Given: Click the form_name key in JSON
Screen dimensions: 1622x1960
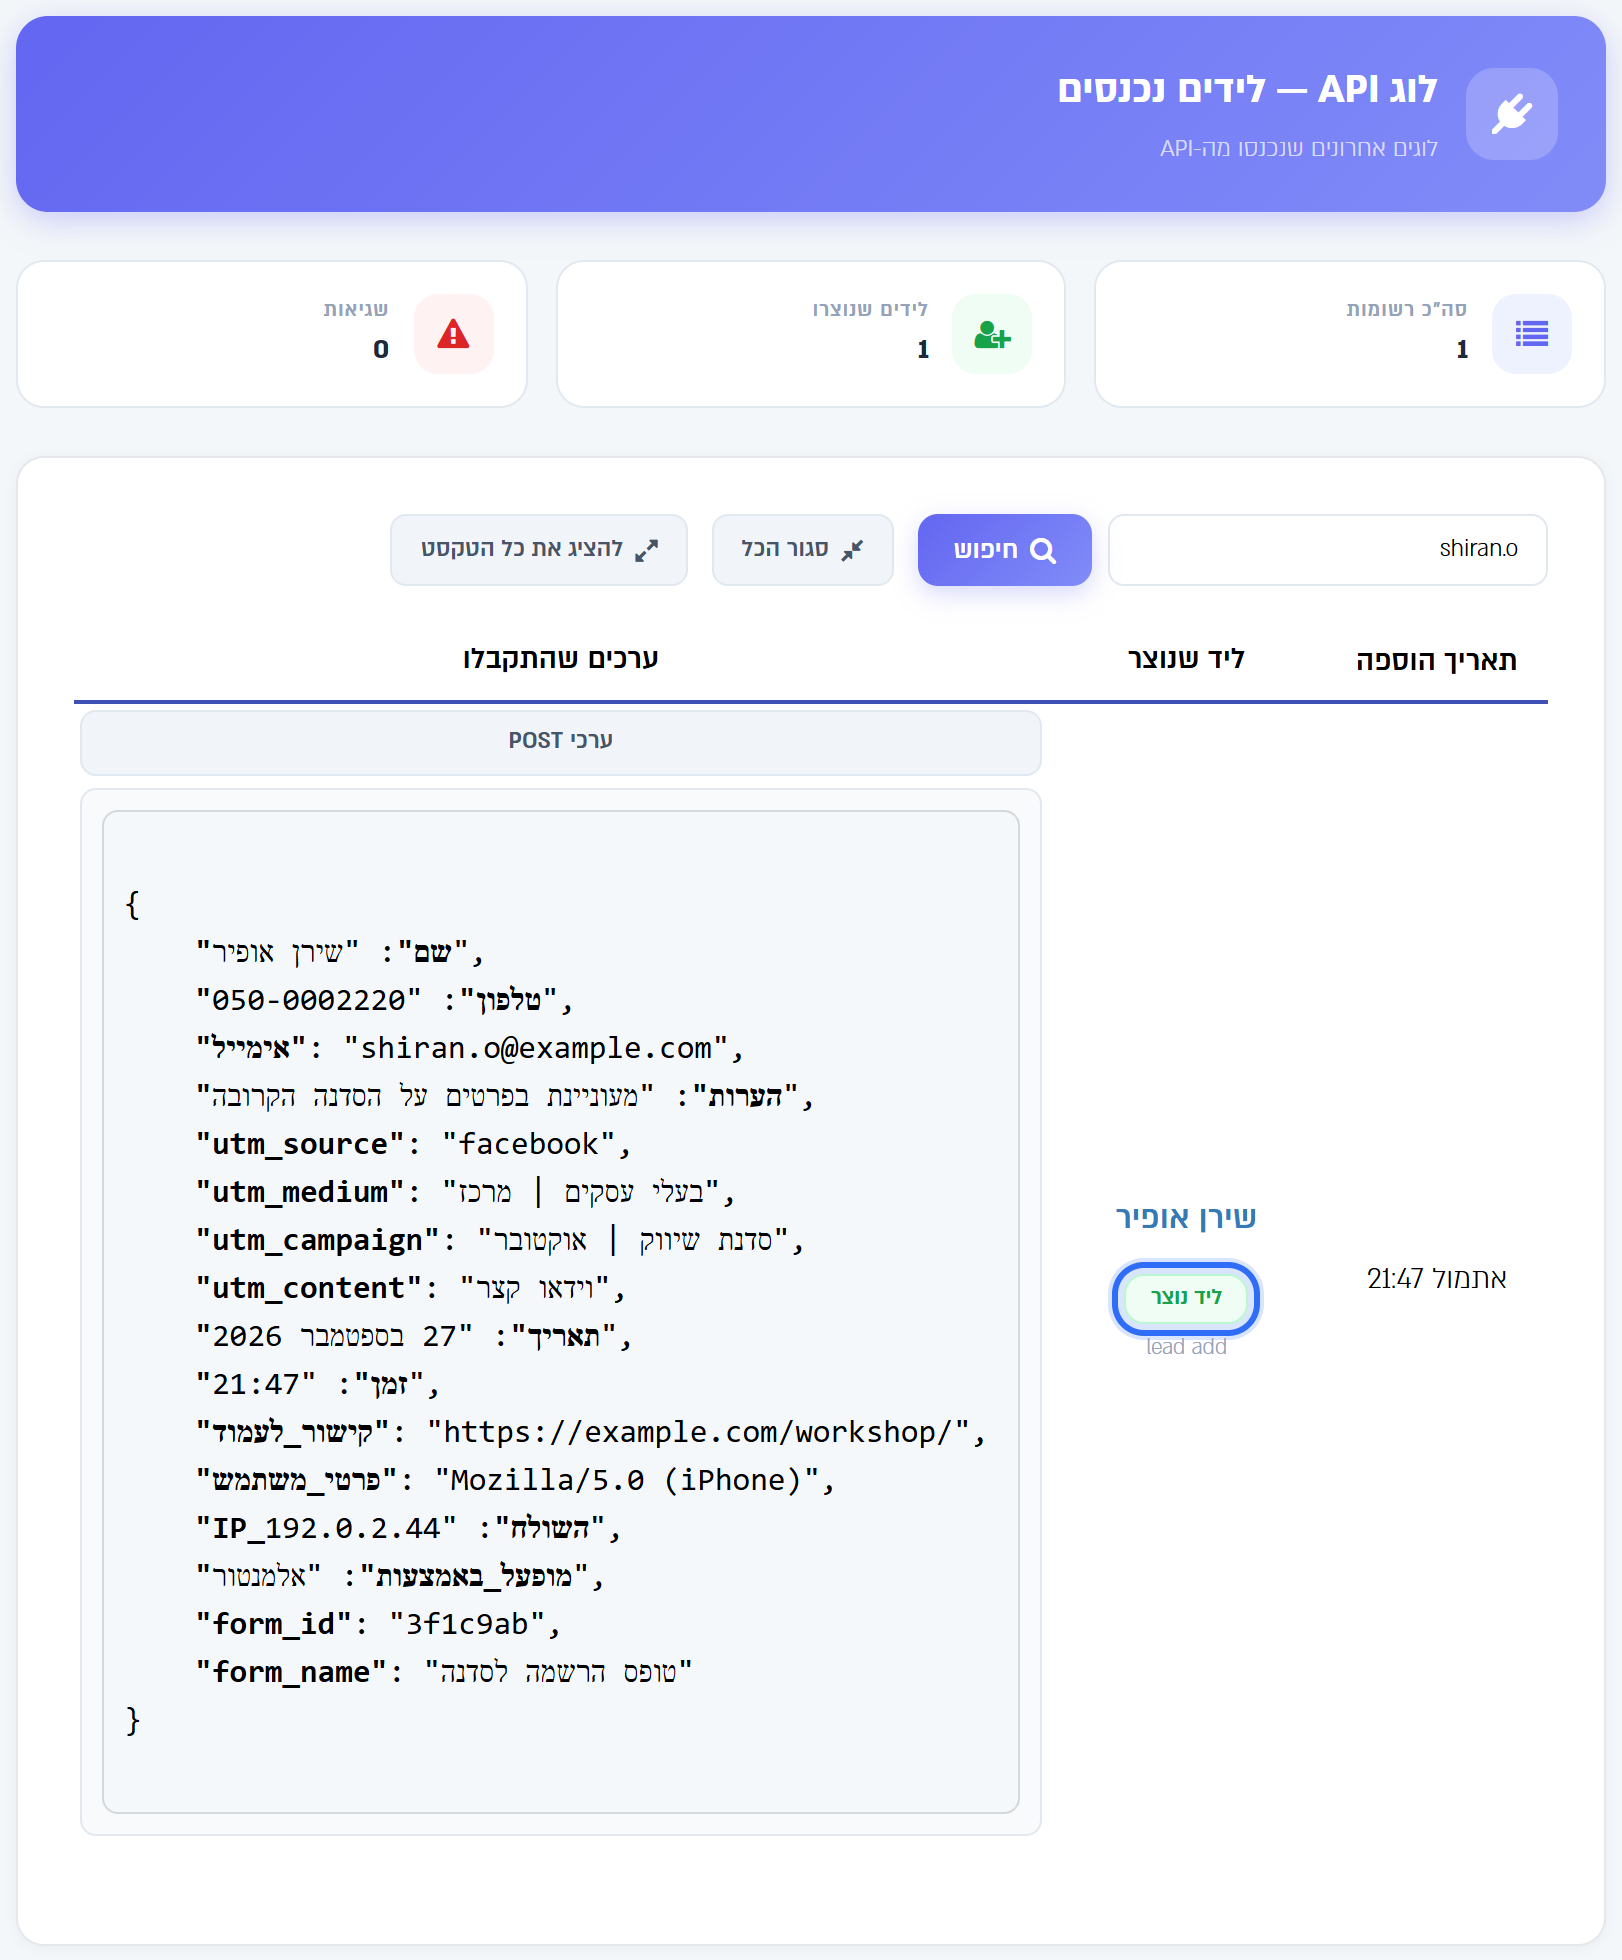Looking at the screenshot, I should coord(291,1672).
